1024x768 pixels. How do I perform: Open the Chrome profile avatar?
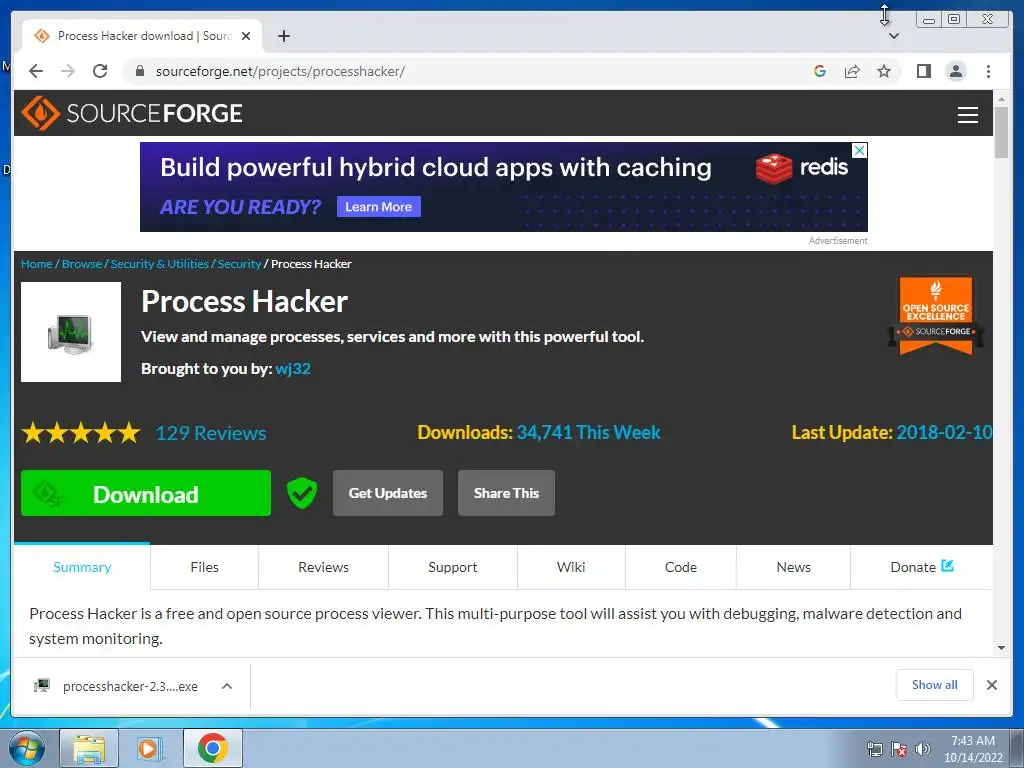pos(955,71)
